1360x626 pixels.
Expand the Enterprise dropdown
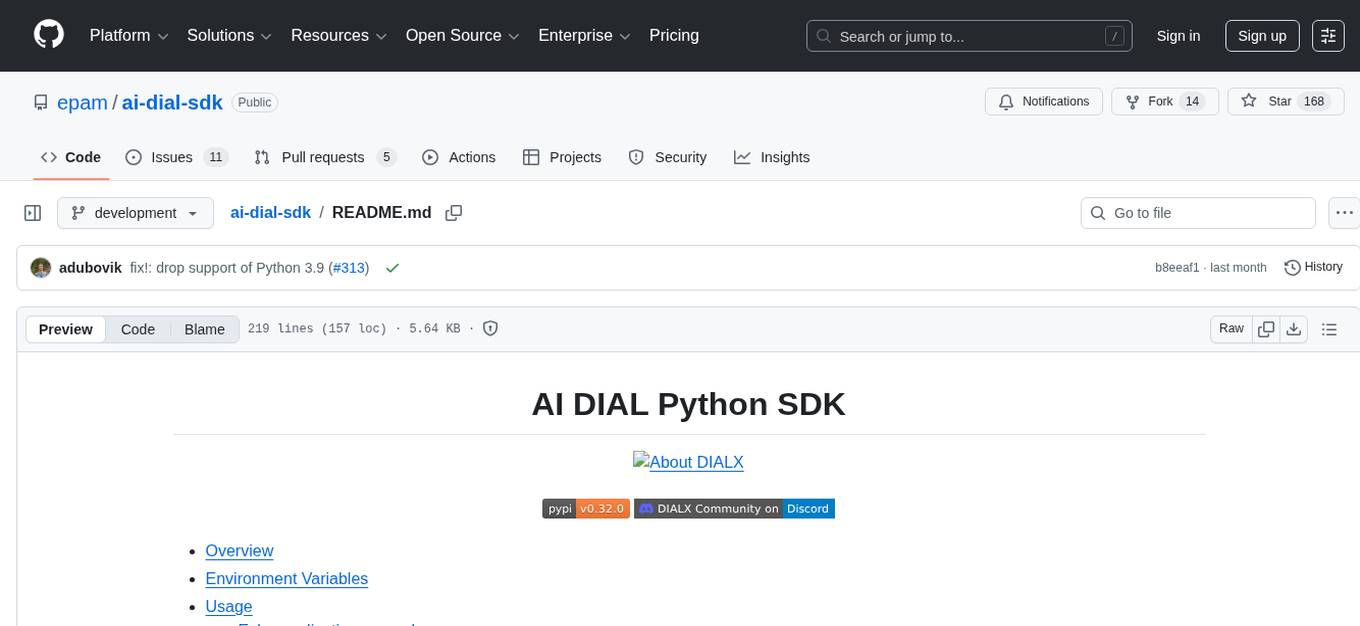[x=584, y=35]
